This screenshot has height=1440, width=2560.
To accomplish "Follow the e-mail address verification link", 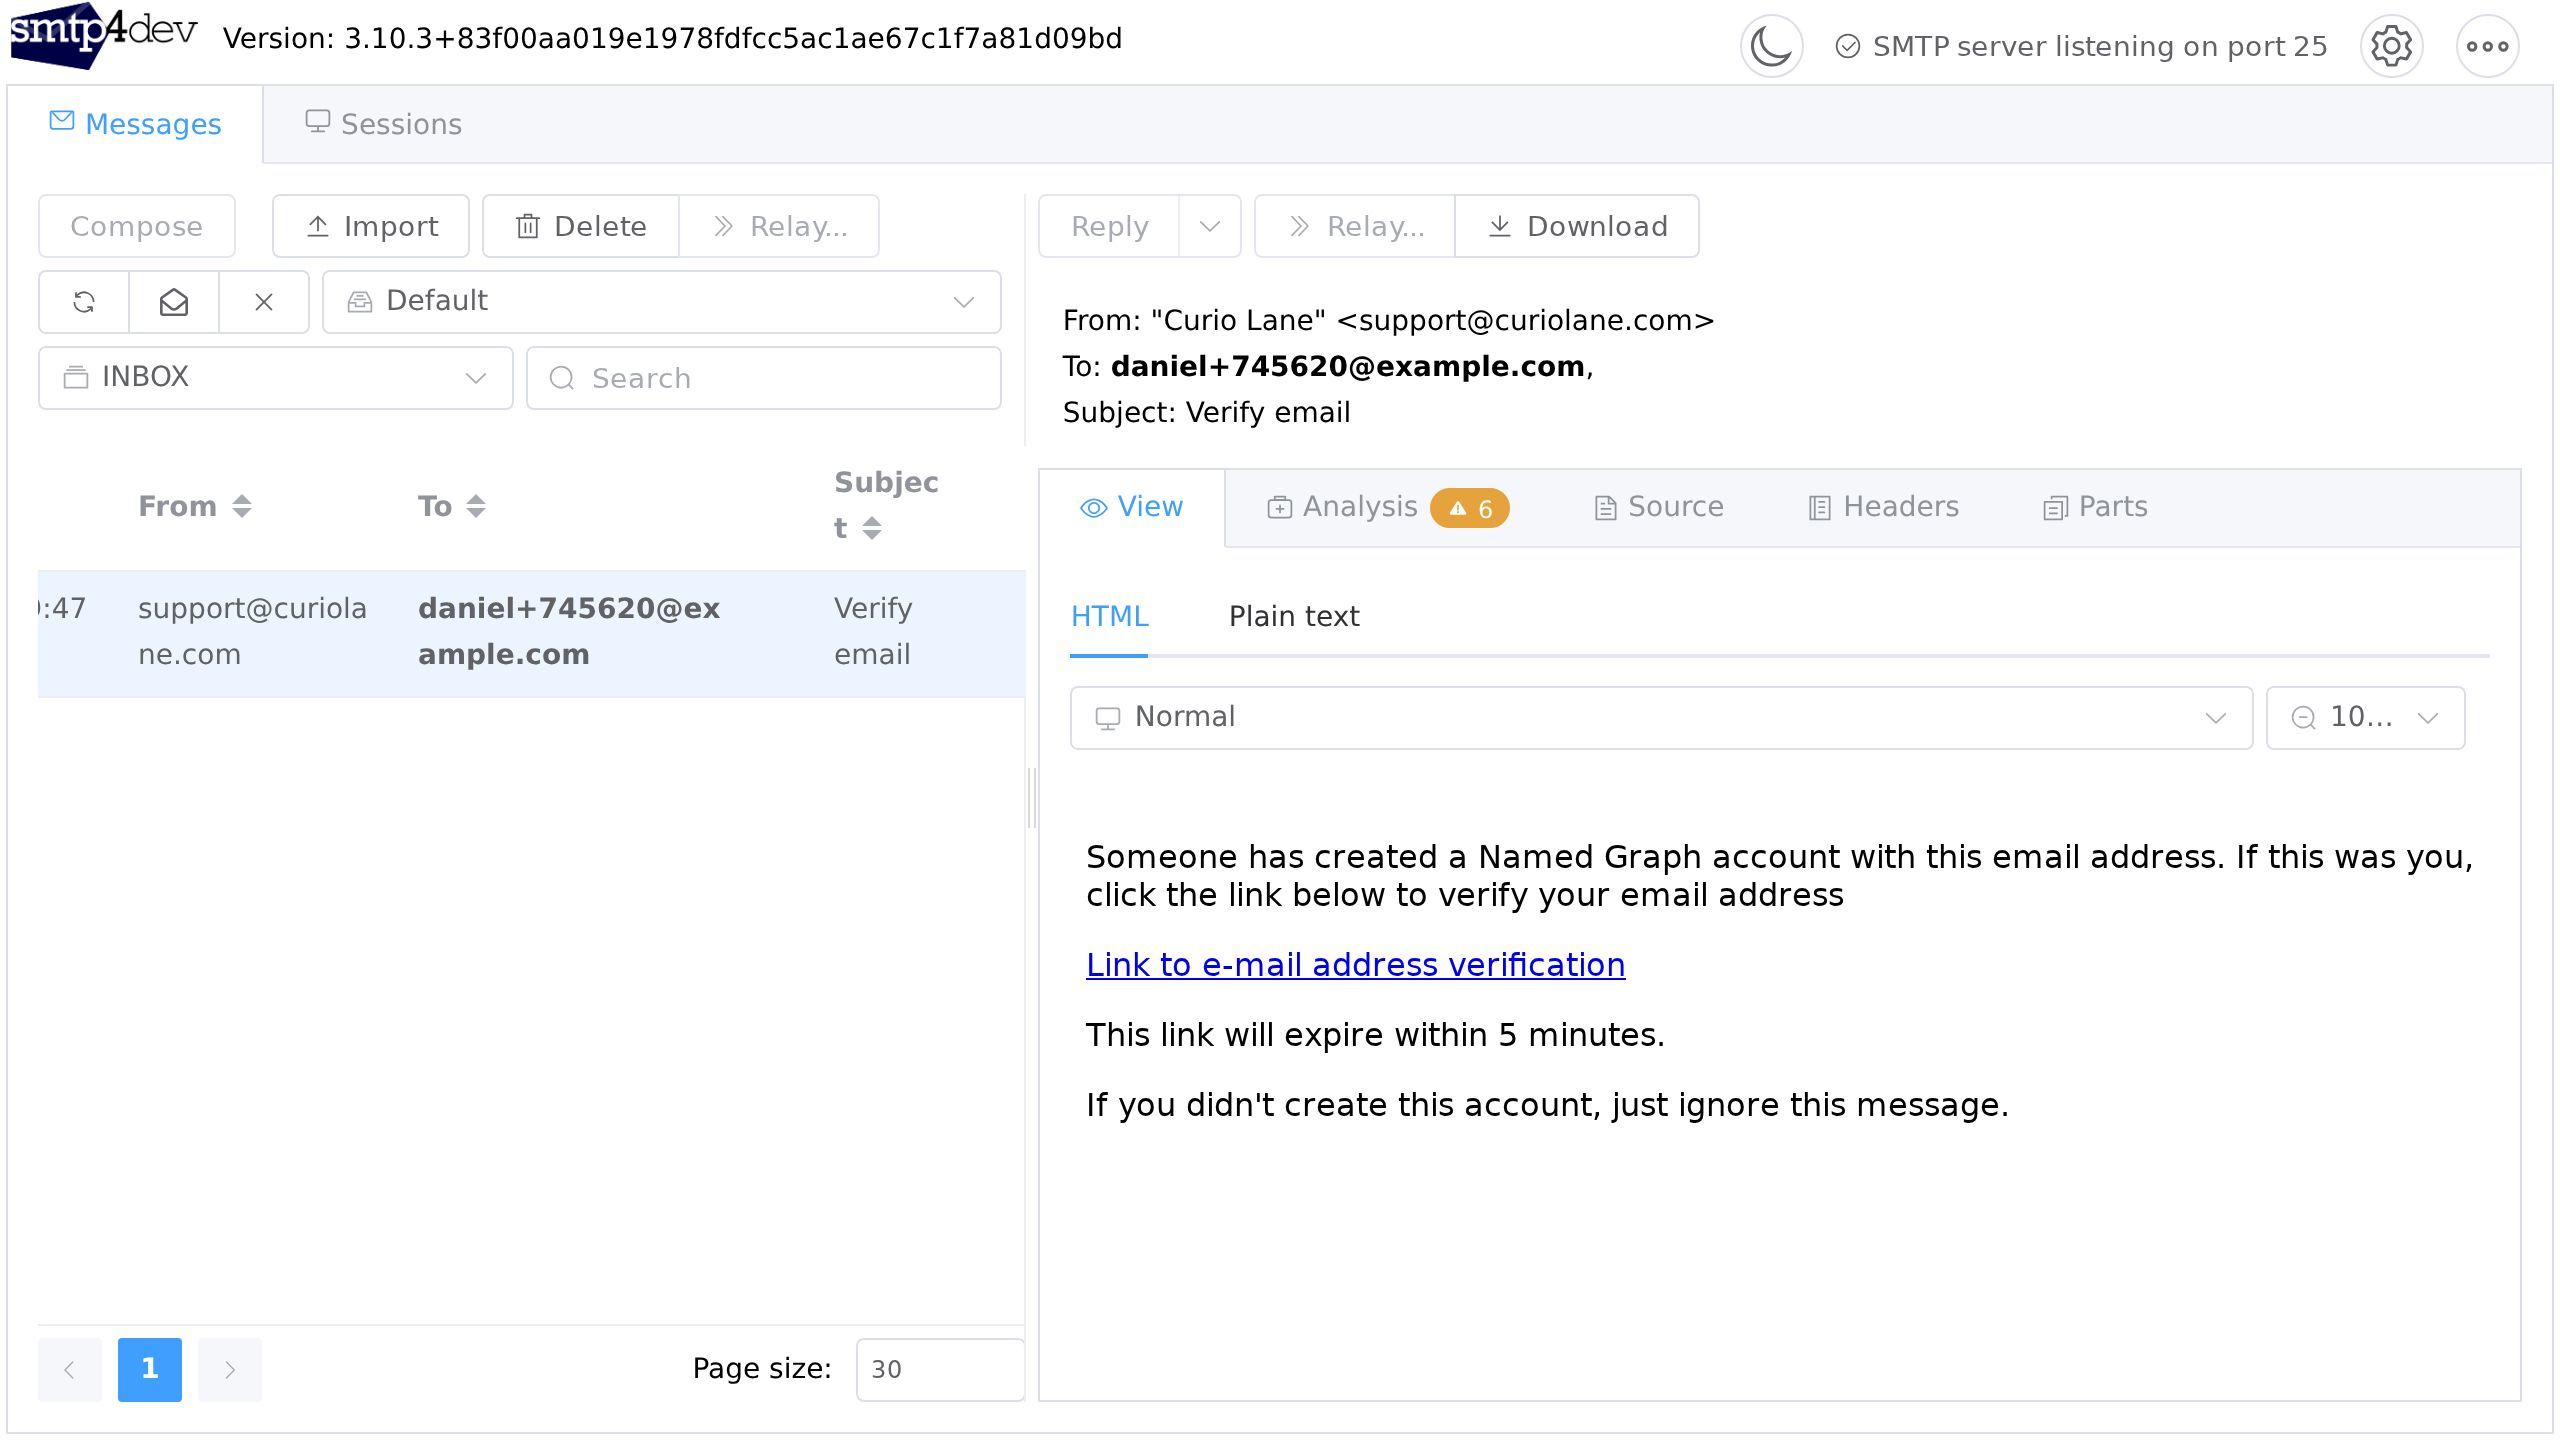I will point(1355,965).
